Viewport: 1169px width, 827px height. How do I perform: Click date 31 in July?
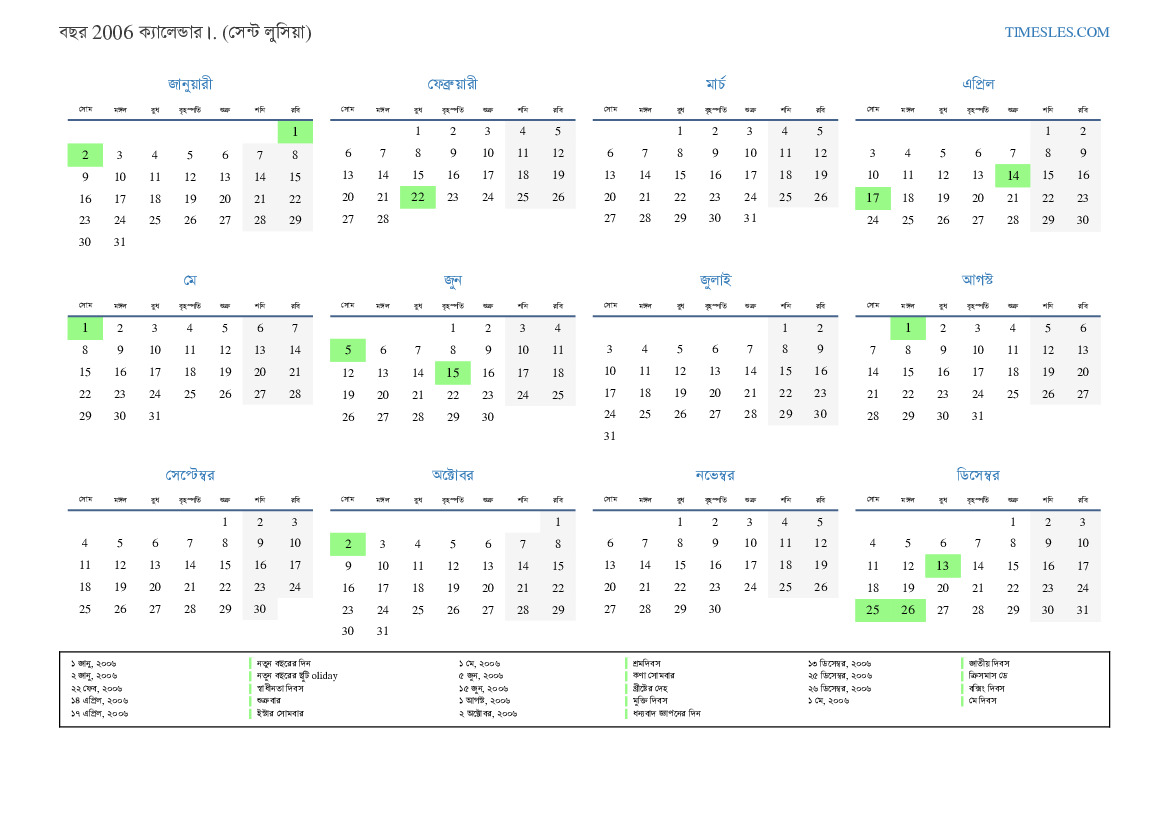click(x=610, y=436)
